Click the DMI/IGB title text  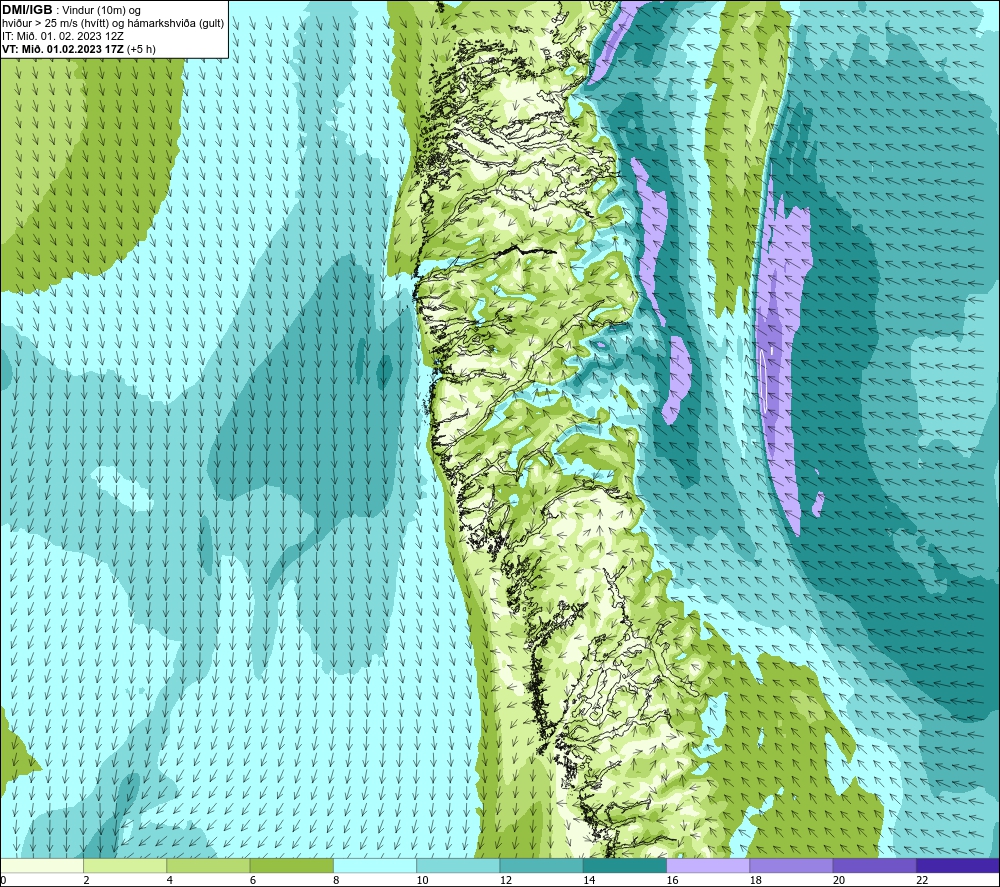coord(27,10)
